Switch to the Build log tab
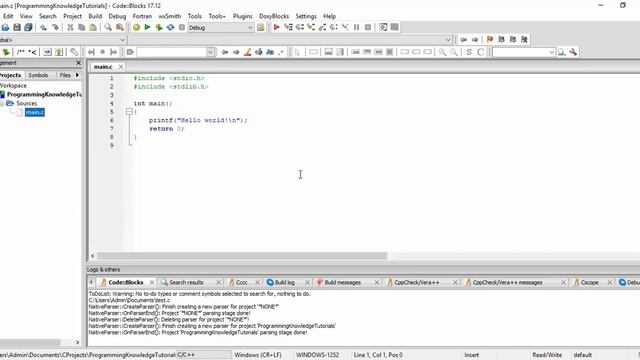The width and height of the screenshot is (640, 360). 284,282
